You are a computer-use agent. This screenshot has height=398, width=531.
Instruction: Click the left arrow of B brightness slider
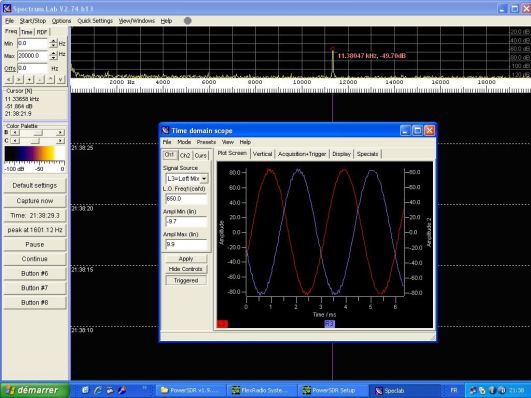[15, 132]
